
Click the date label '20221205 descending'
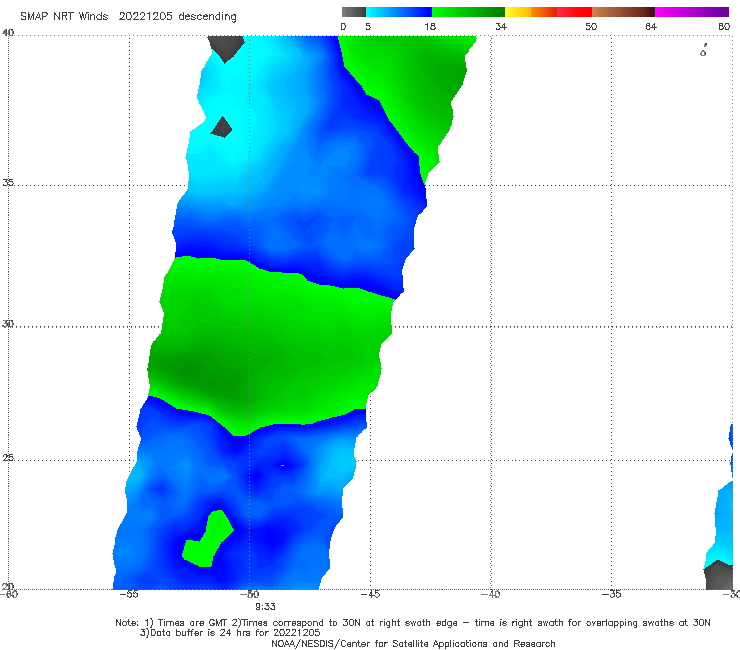click(x=177, y=16)
